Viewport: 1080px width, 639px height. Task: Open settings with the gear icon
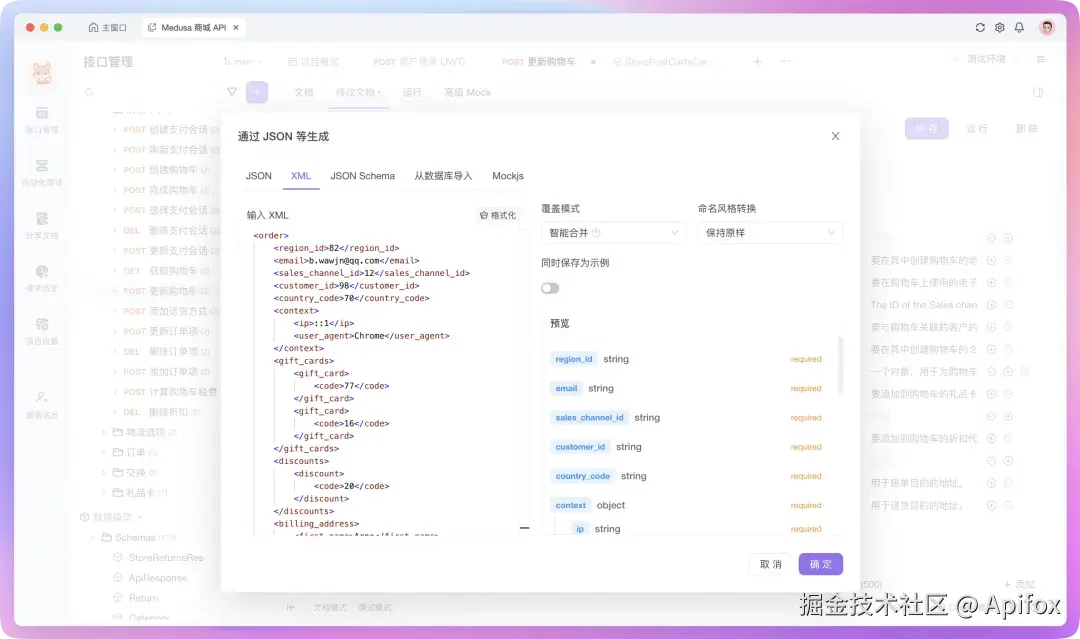(x=1000, y=27)
